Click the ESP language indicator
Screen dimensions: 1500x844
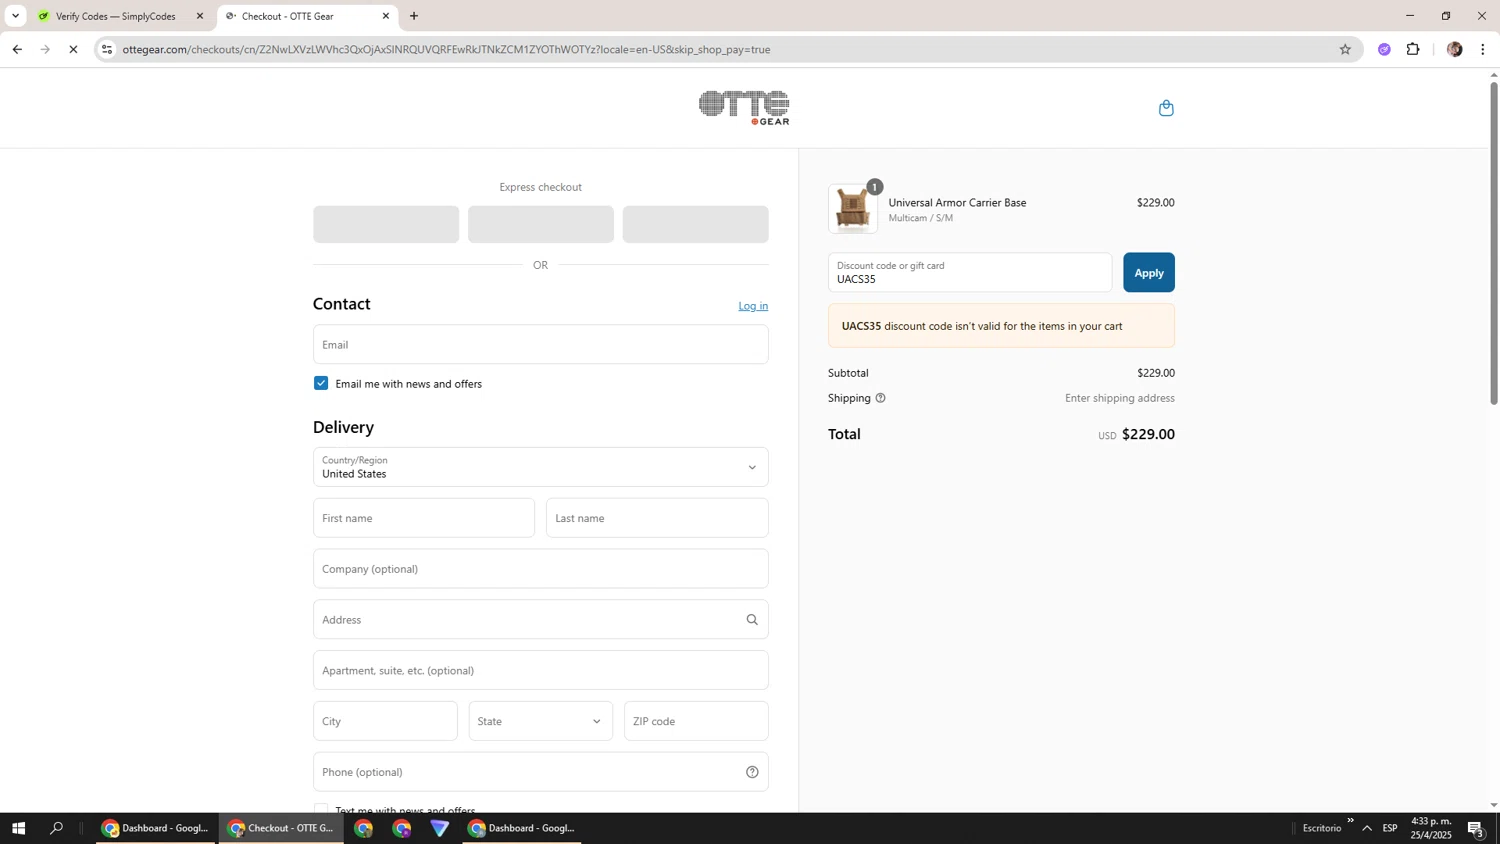(1390, 828)
